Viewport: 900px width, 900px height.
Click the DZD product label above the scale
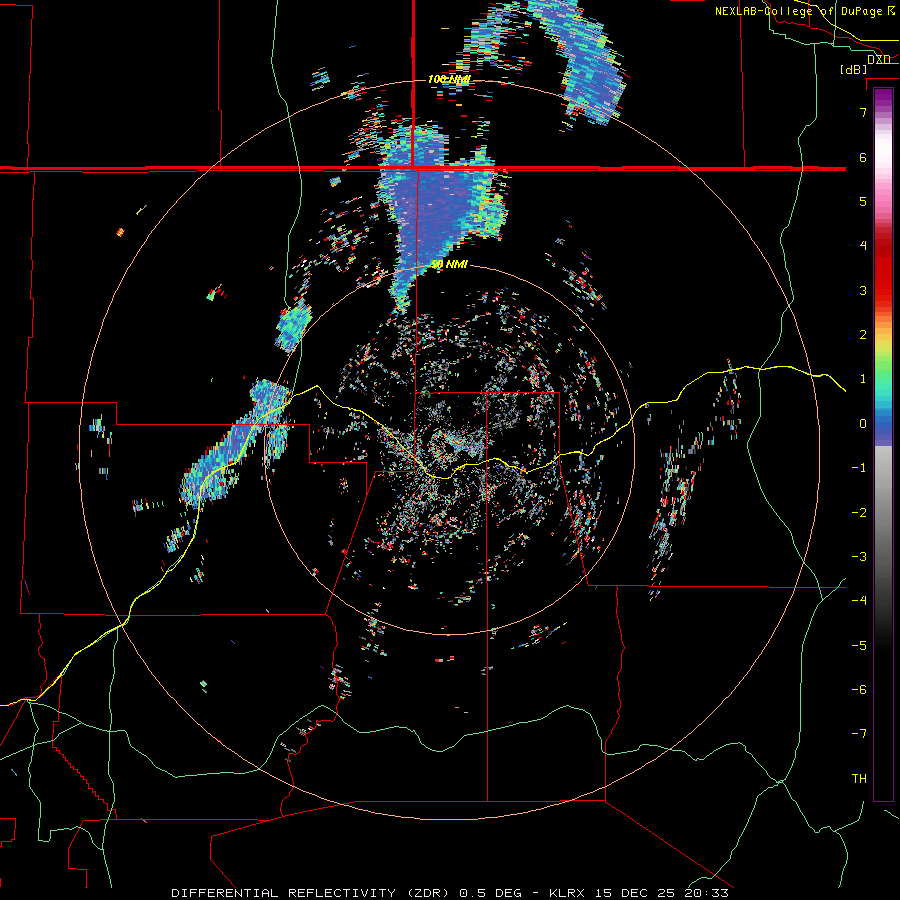[x=879, y=60]
